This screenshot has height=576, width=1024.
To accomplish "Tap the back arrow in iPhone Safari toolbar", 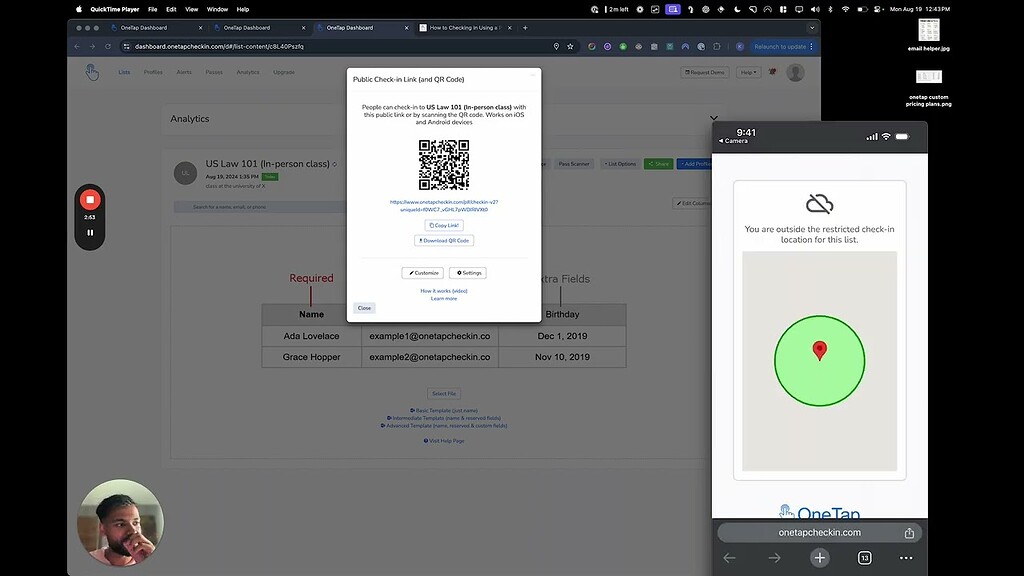I will click(x=728, y=557).
